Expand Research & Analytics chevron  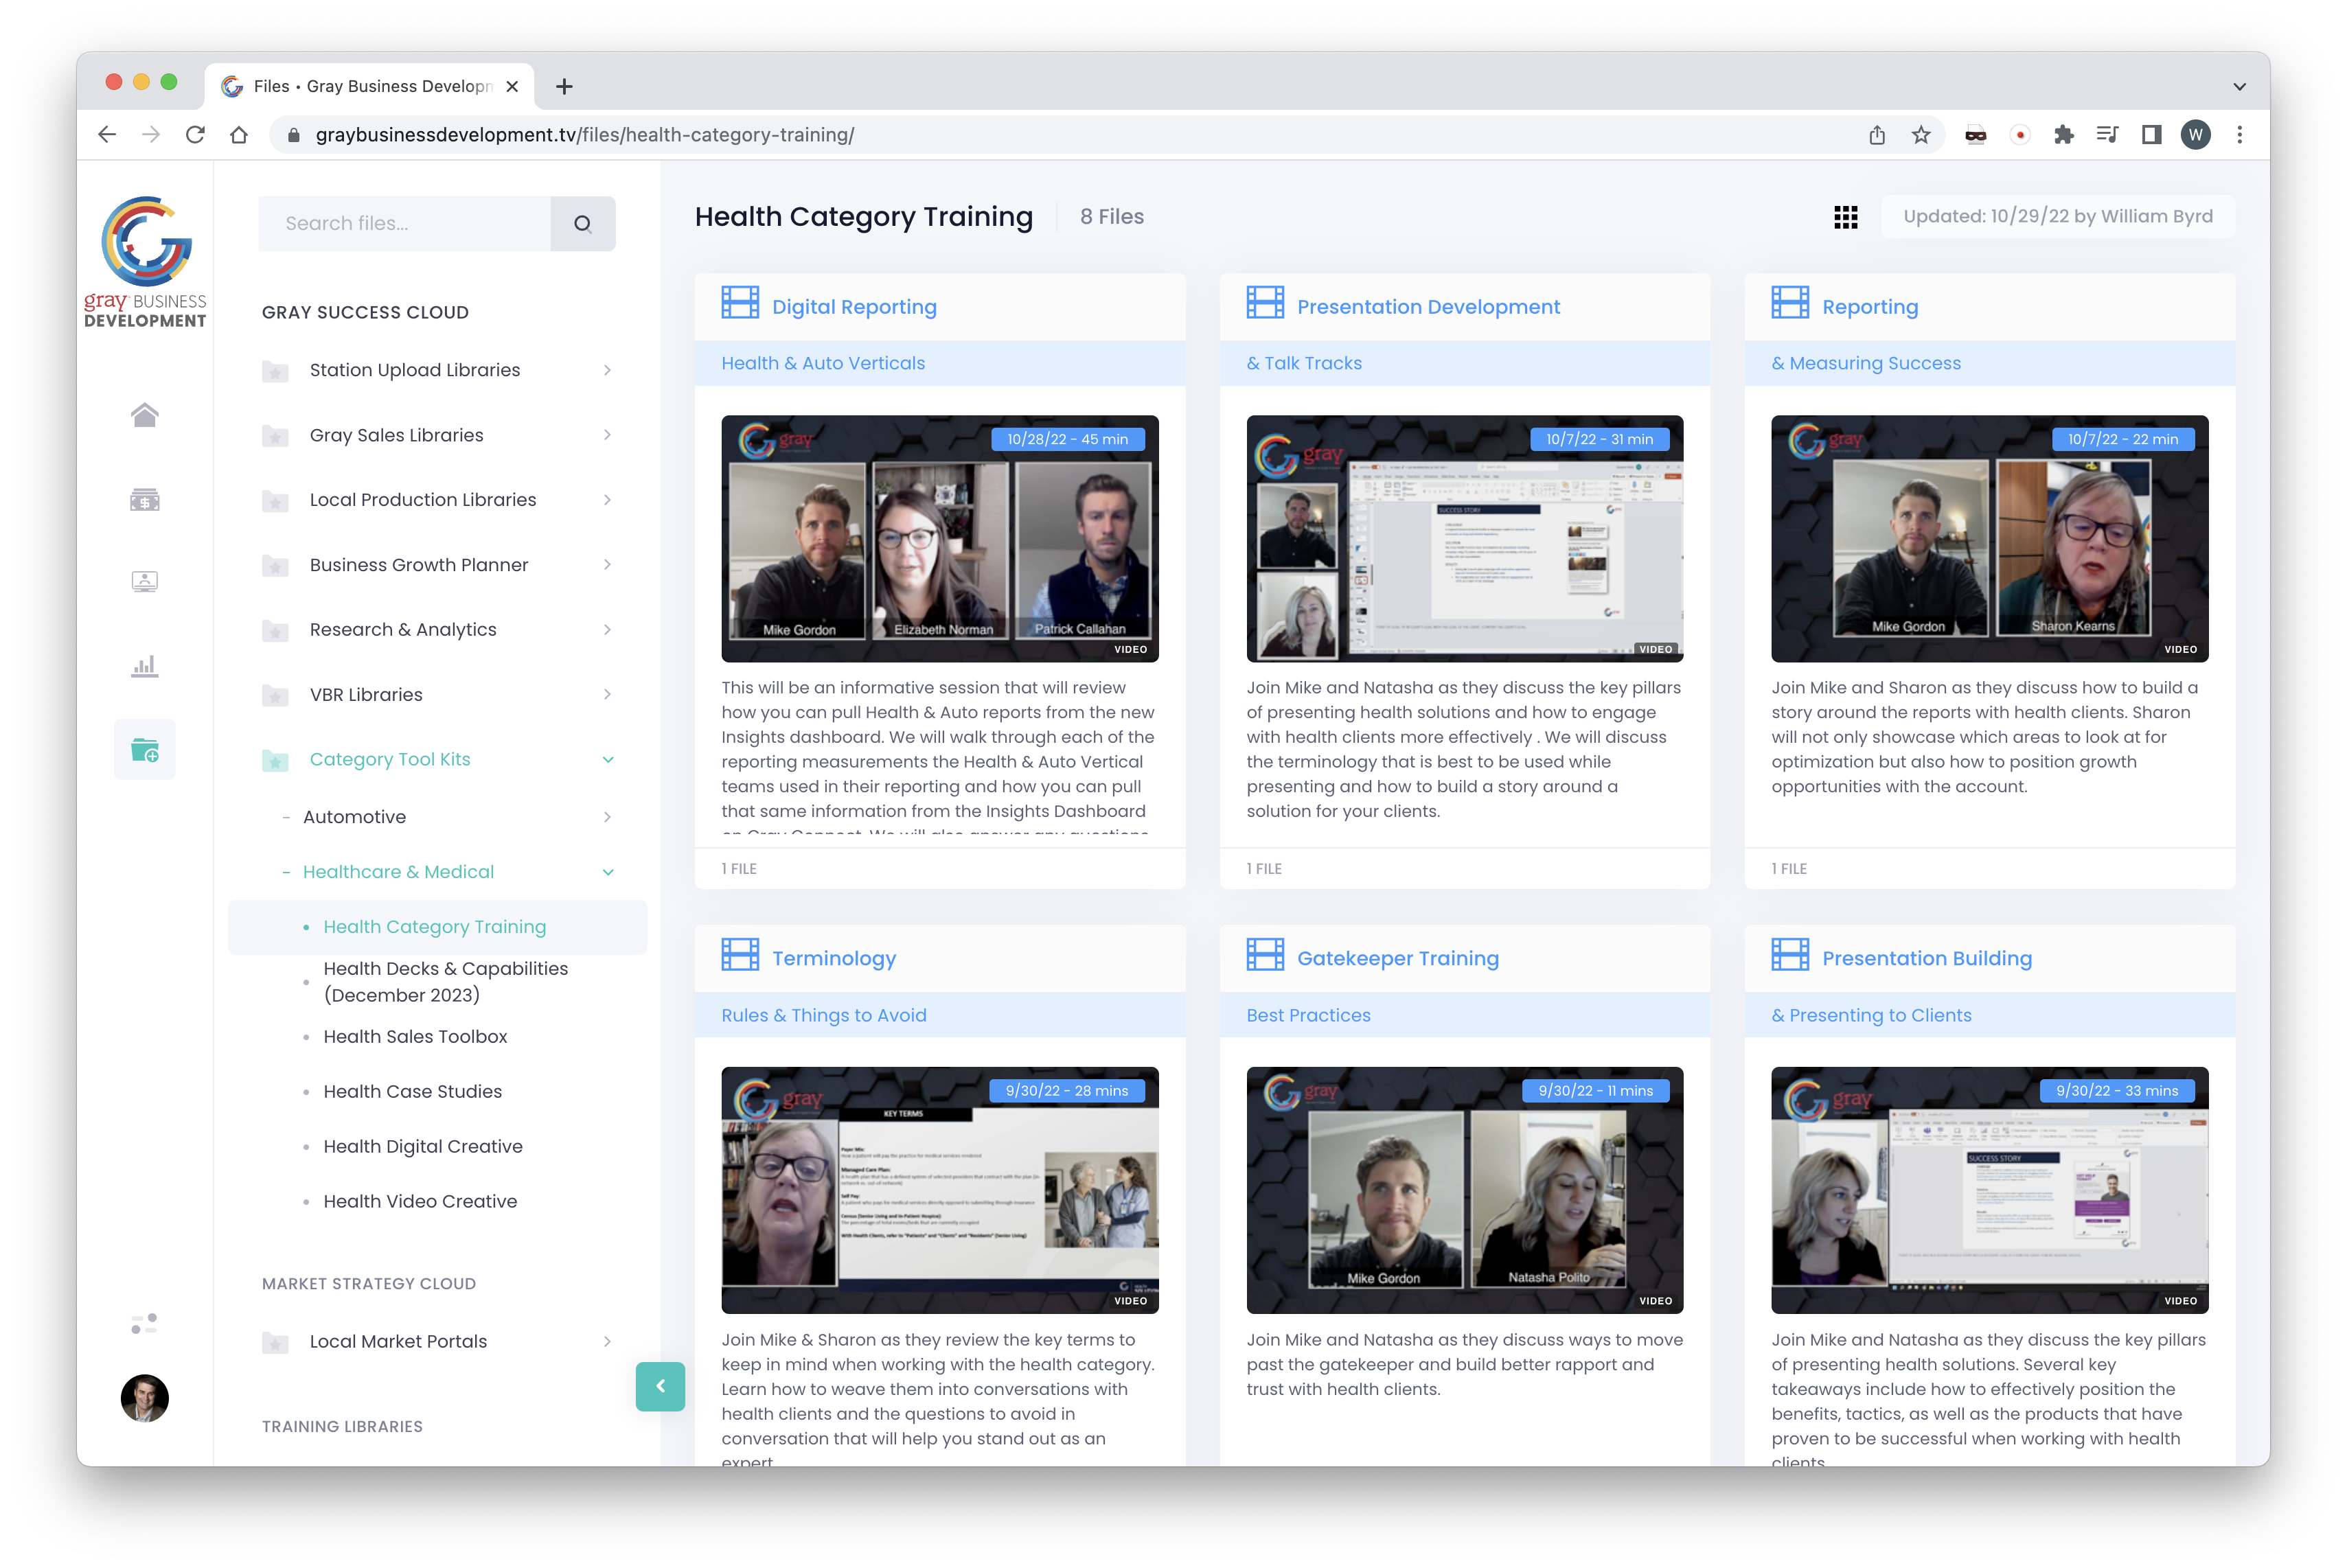(607, 630)
